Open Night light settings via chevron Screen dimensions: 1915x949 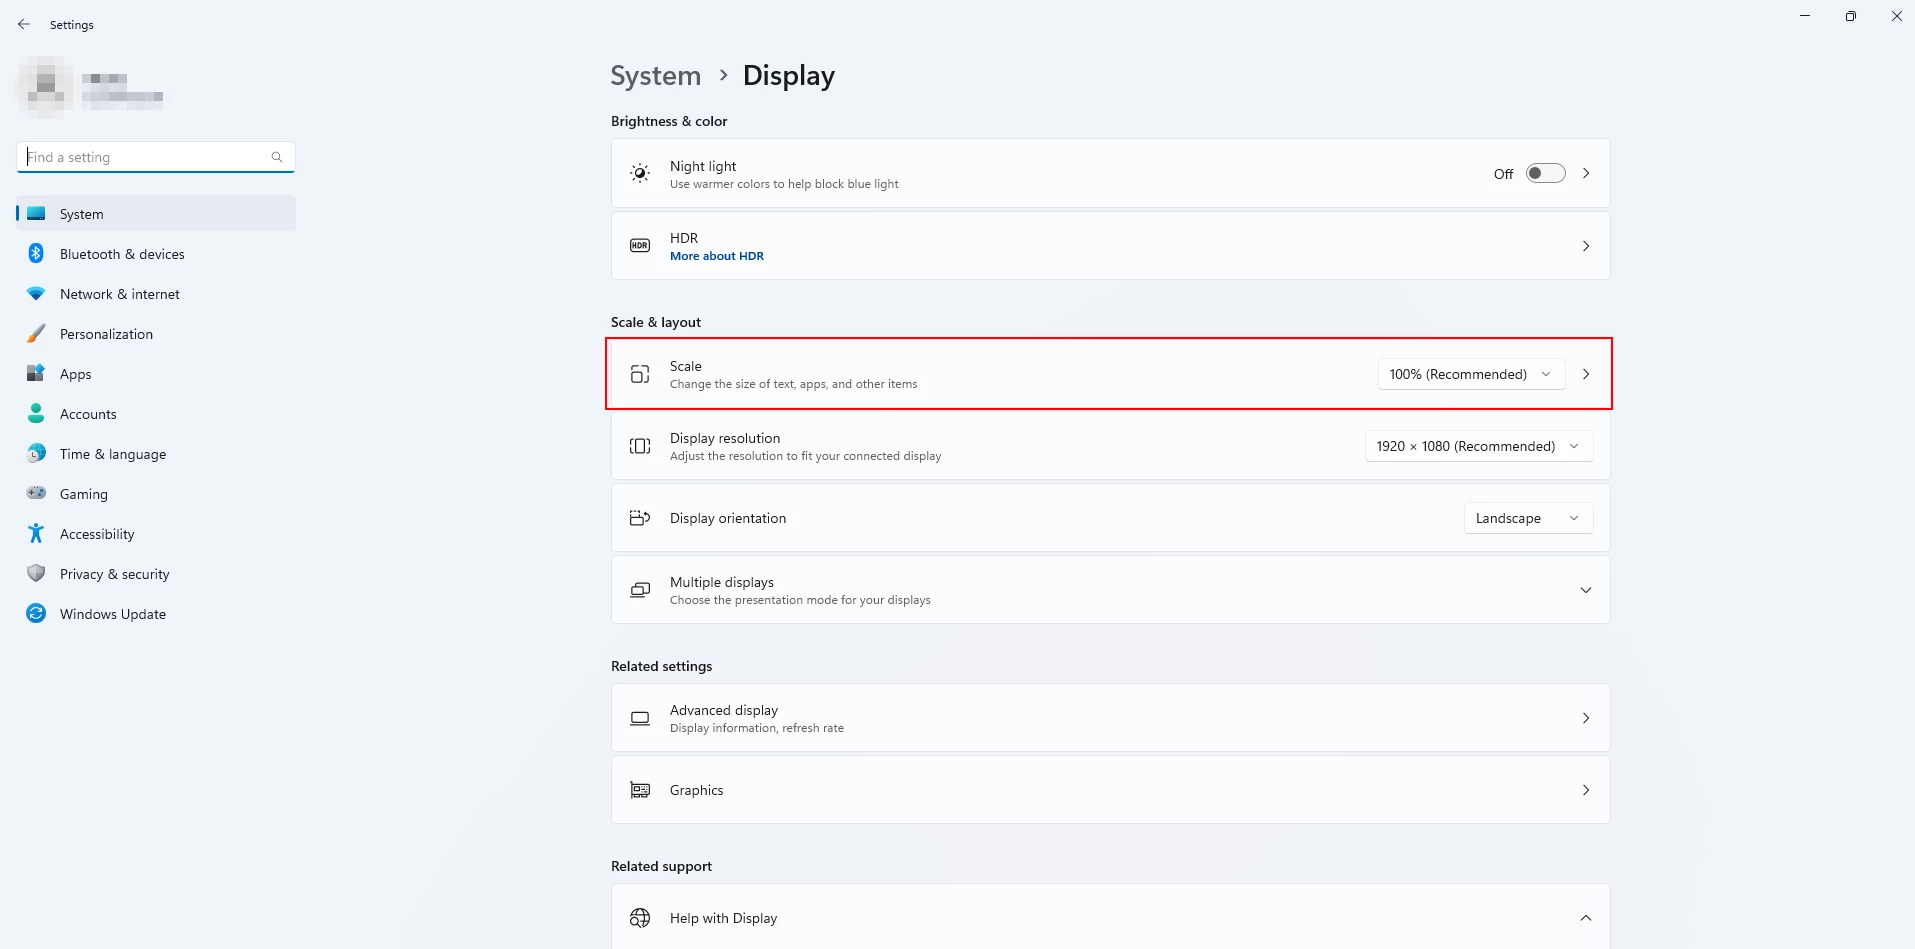1586,174
